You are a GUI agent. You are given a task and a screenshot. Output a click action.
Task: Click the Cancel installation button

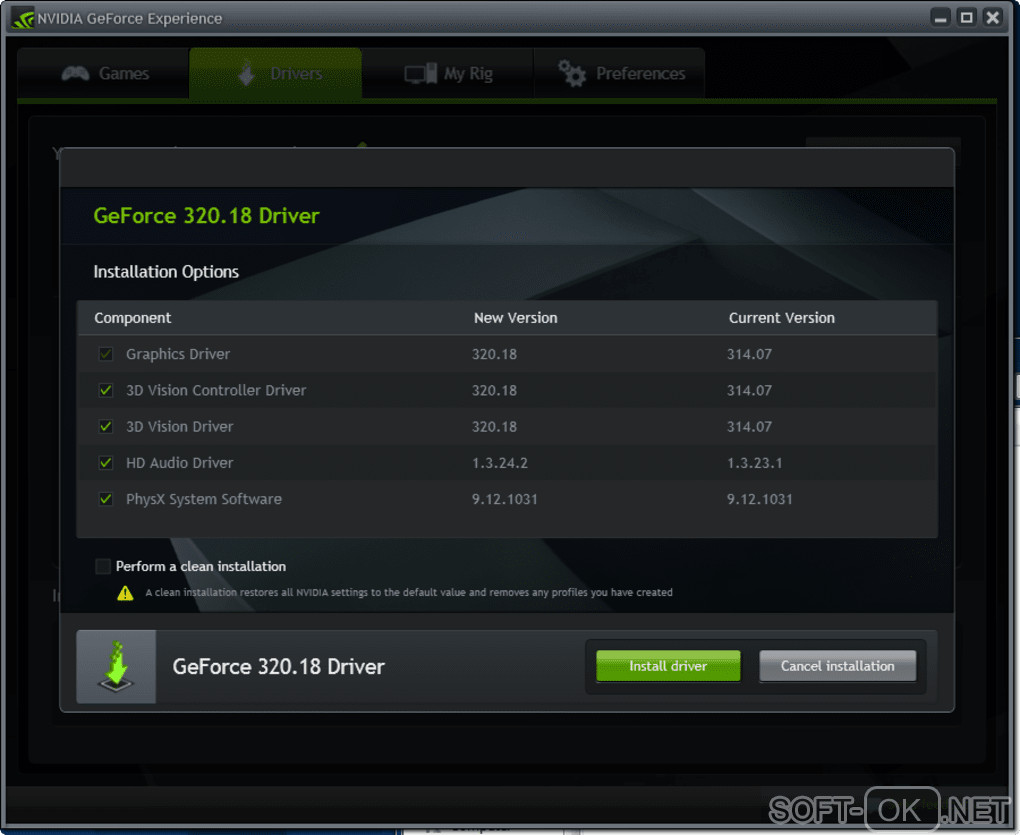[837, 666]
